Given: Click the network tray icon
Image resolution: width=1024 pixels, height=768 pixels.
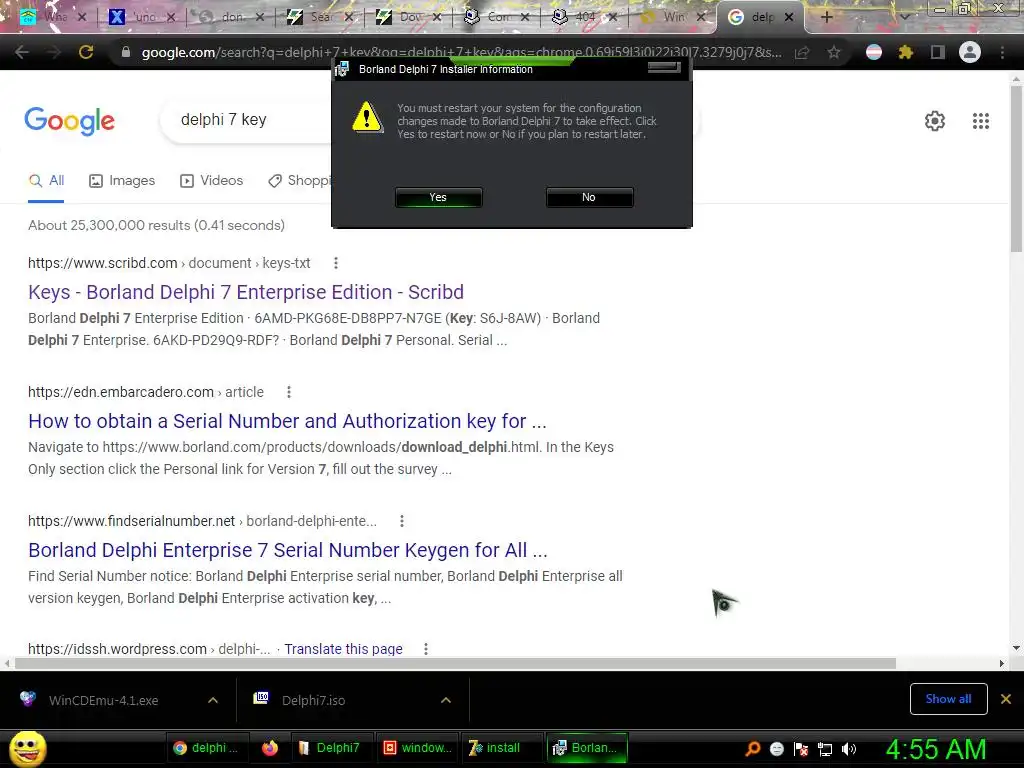Looking at the screenshot, I should [x=825, y=749].
